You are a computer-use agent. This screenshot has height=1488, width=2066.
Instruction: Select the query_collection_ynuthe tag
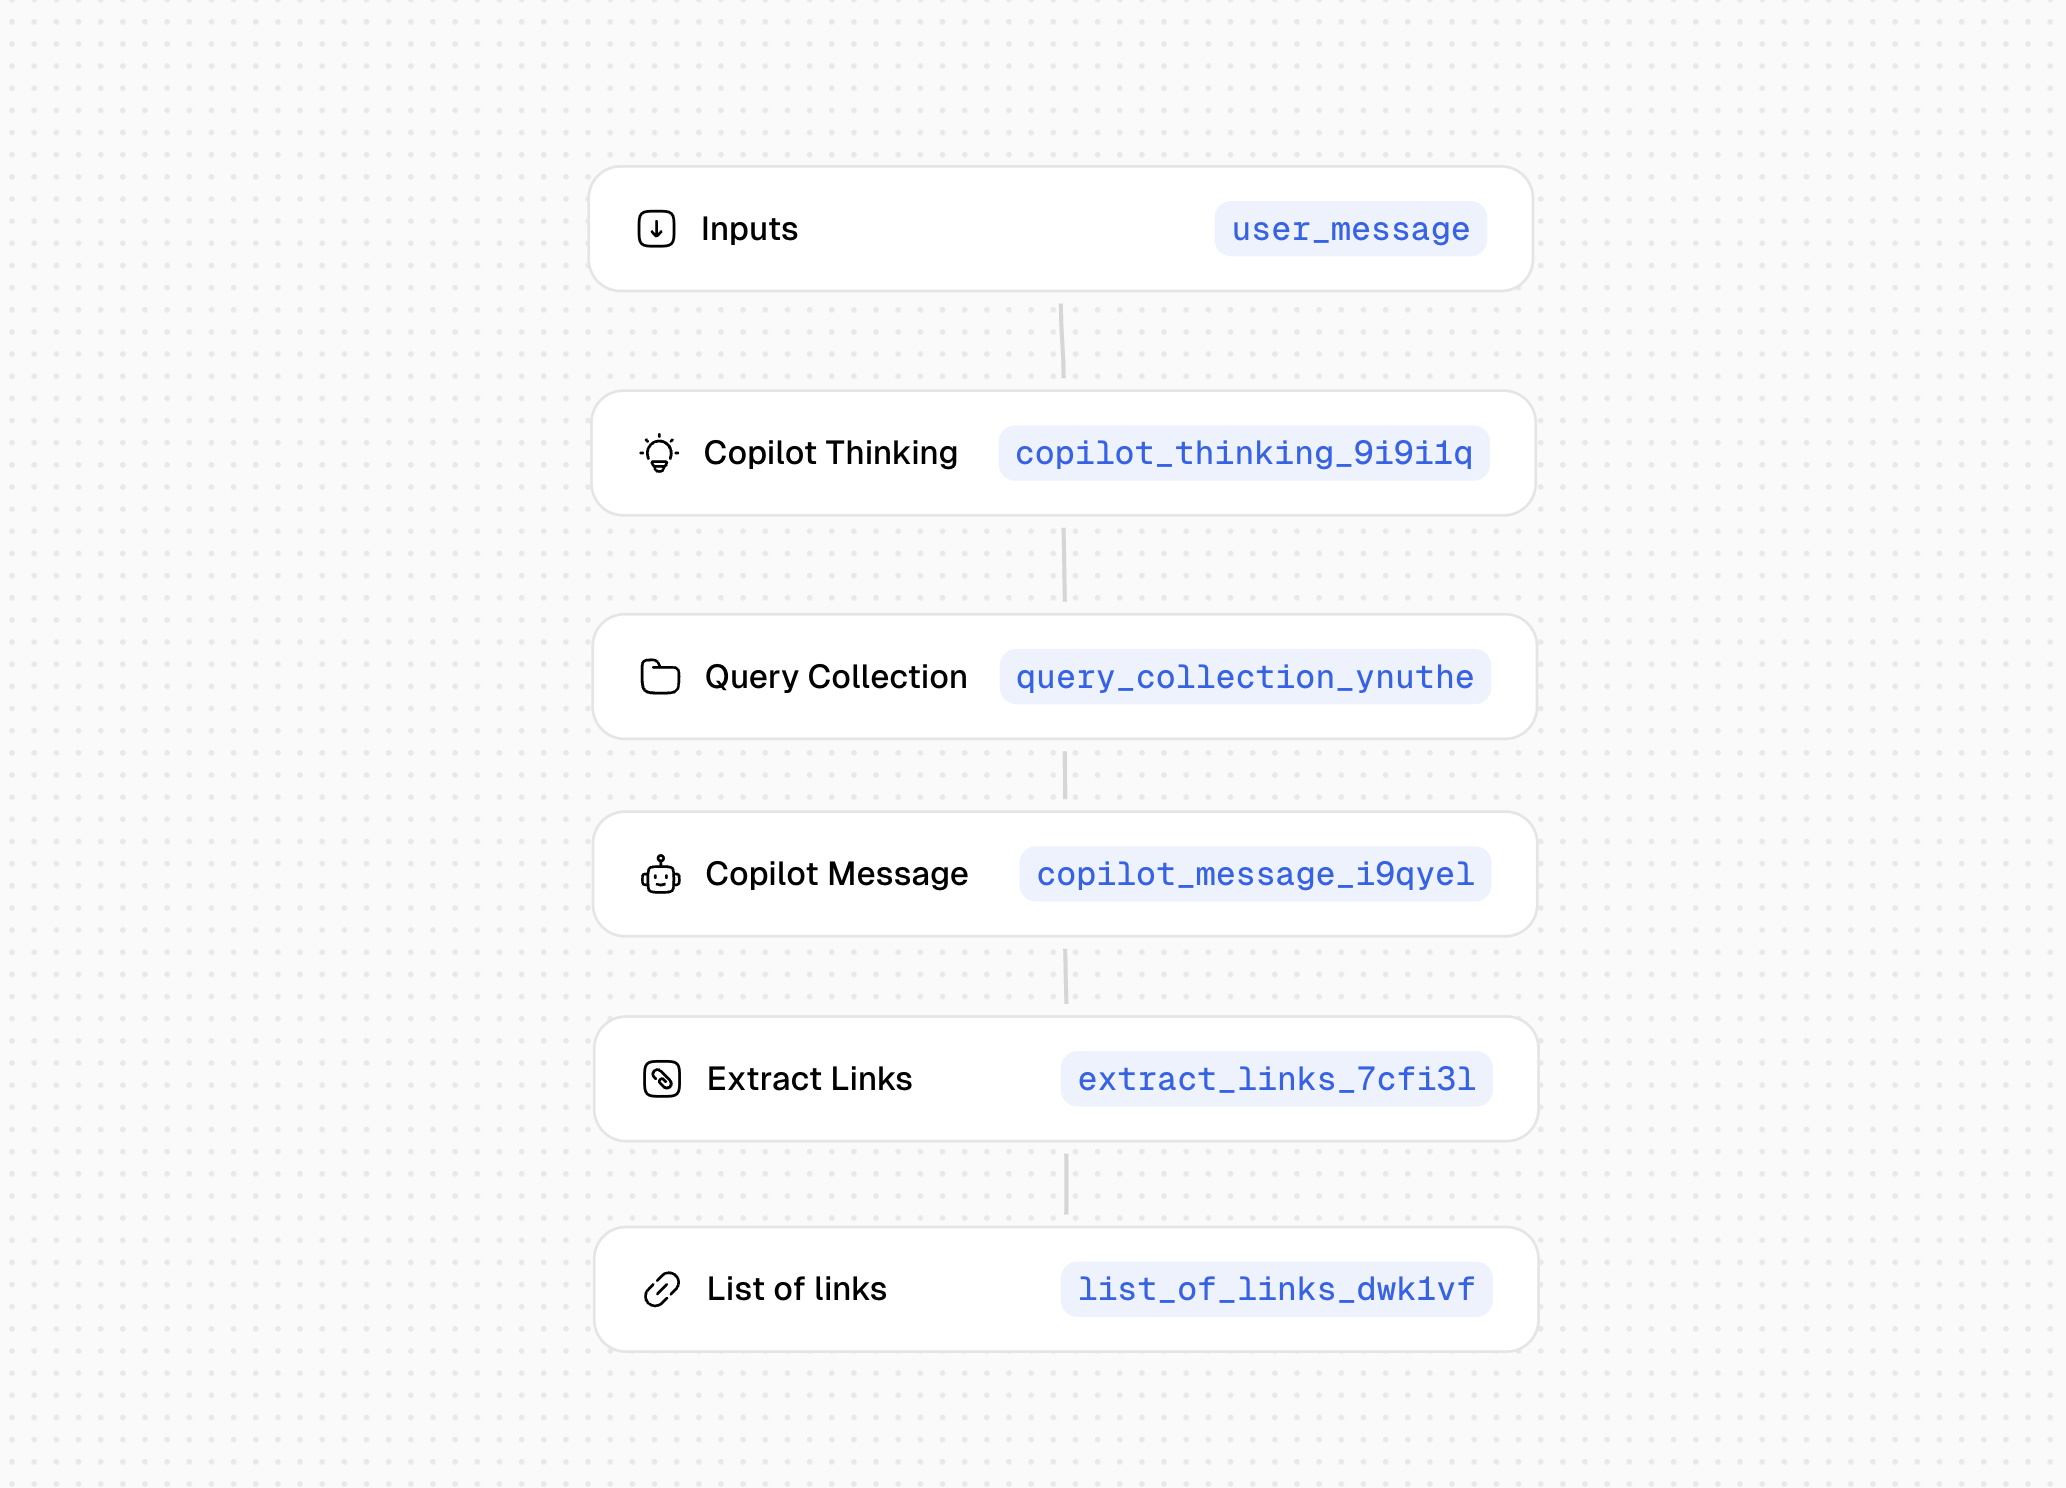(x=1245, y=677)
